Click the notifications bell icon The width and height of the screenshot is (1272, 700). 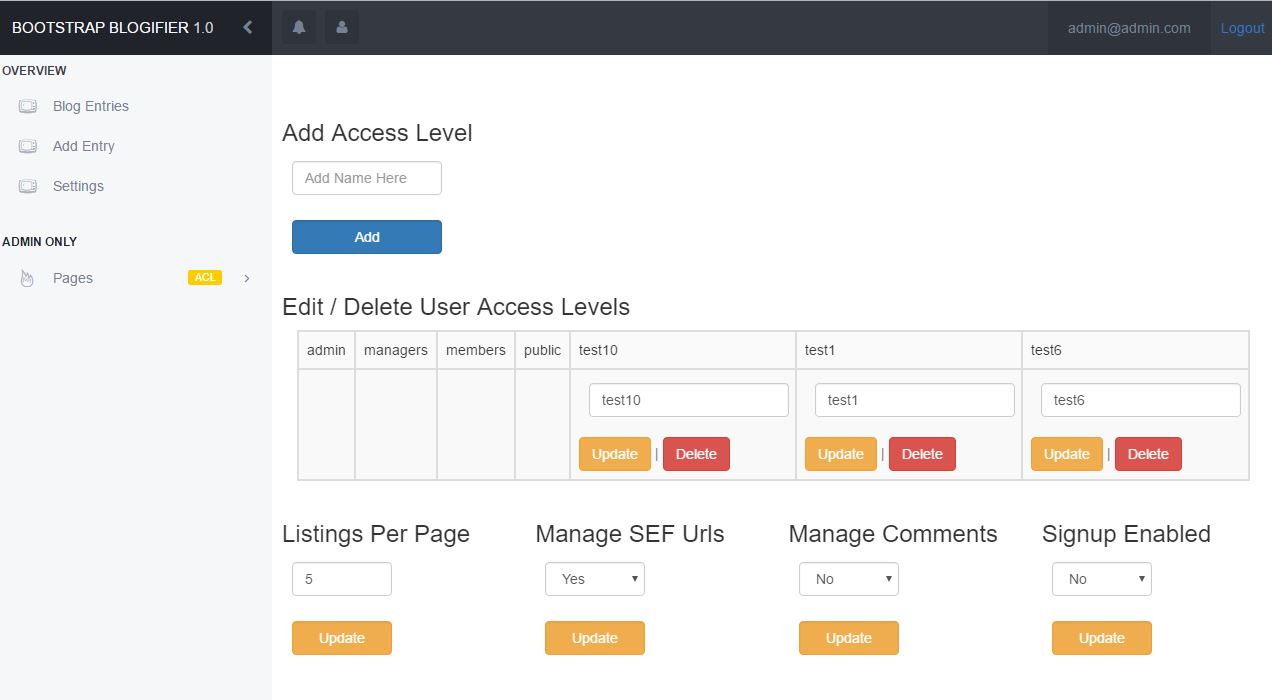298,28
